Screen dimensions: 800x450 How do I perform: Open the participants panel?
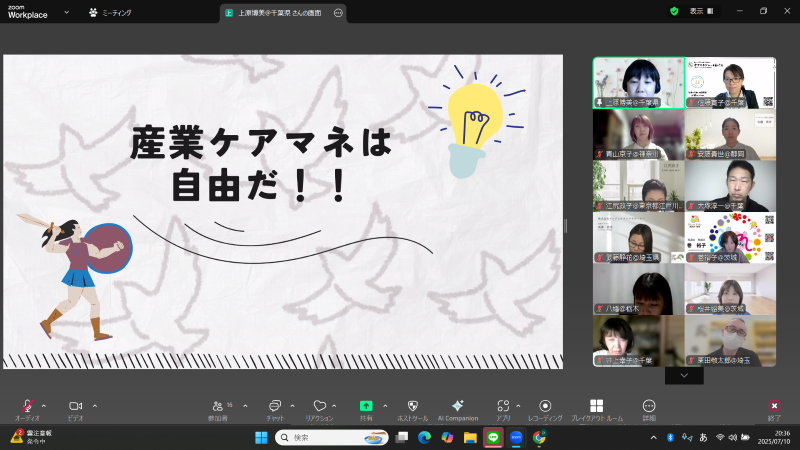pyautogui.click(x=218, y=406)
